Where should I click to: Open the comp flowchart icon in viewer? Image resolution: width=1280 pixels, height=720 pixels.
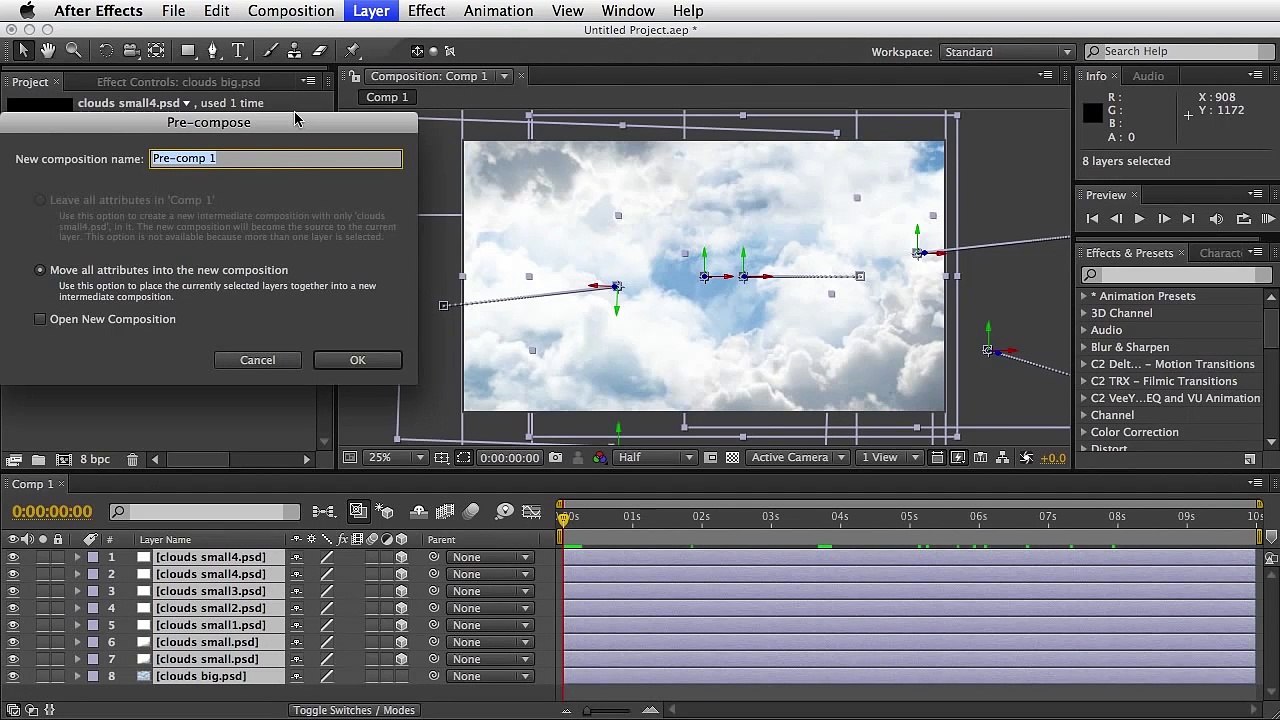[x=1003, y=458]
